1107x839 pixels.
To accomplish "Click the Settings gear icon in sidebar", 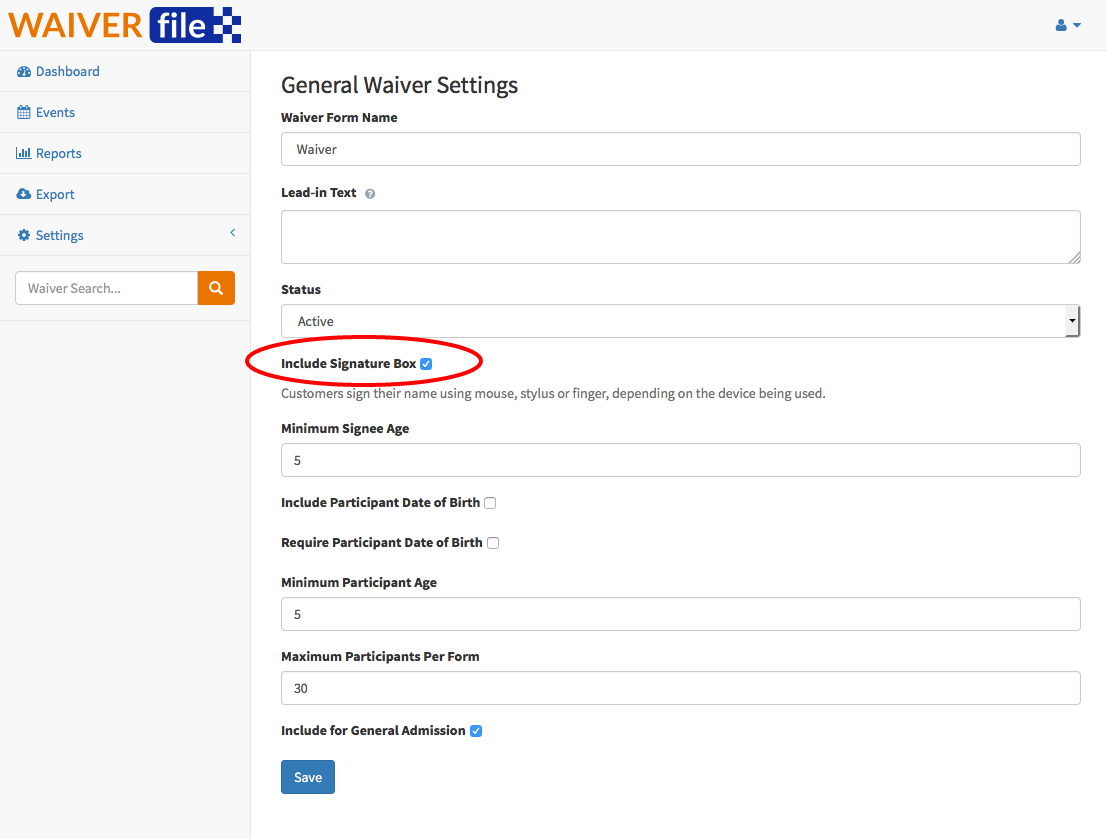I will tap(22, 235).
